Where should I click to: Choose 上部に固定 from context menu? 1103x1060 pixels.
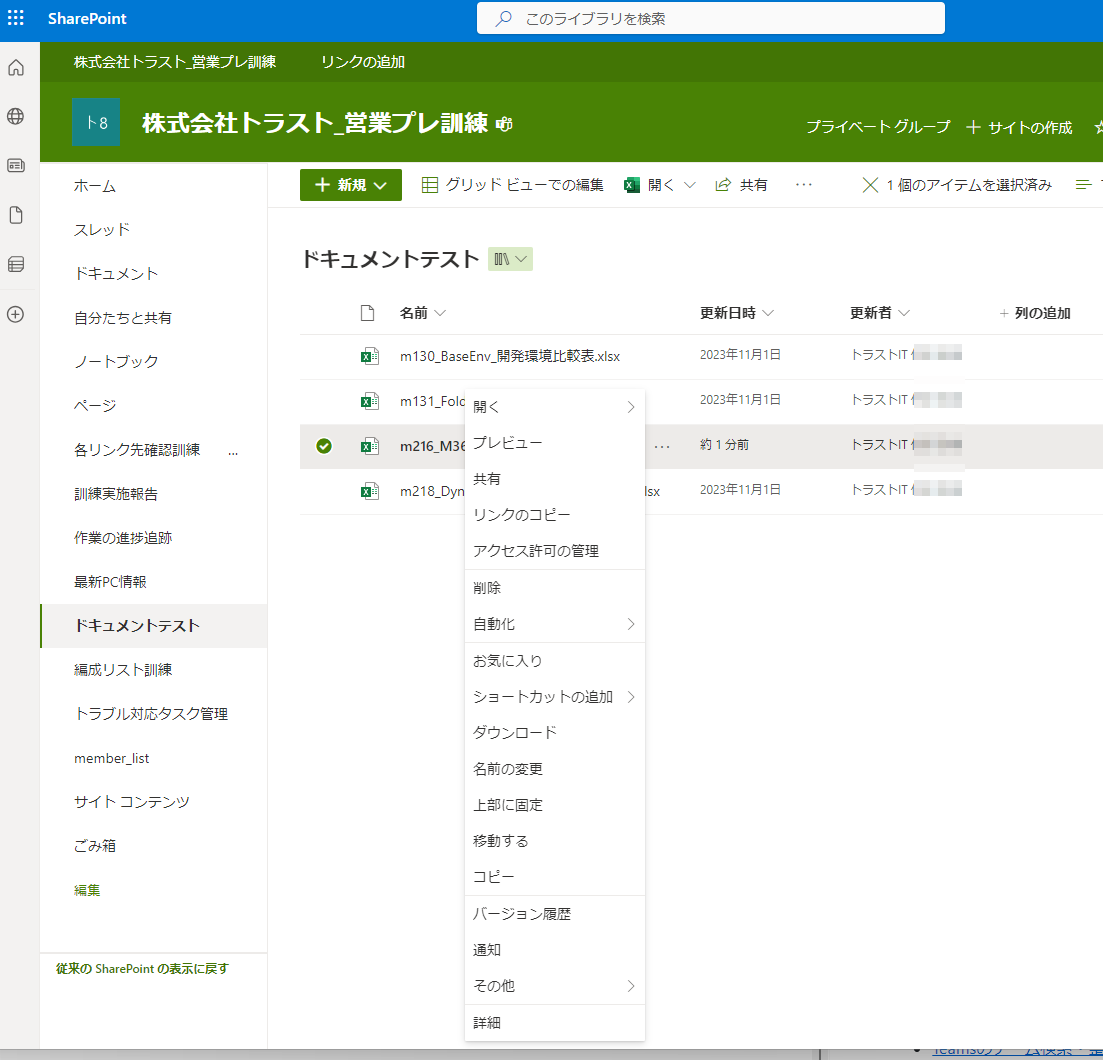pyautogui.click(x=554, y=805)
